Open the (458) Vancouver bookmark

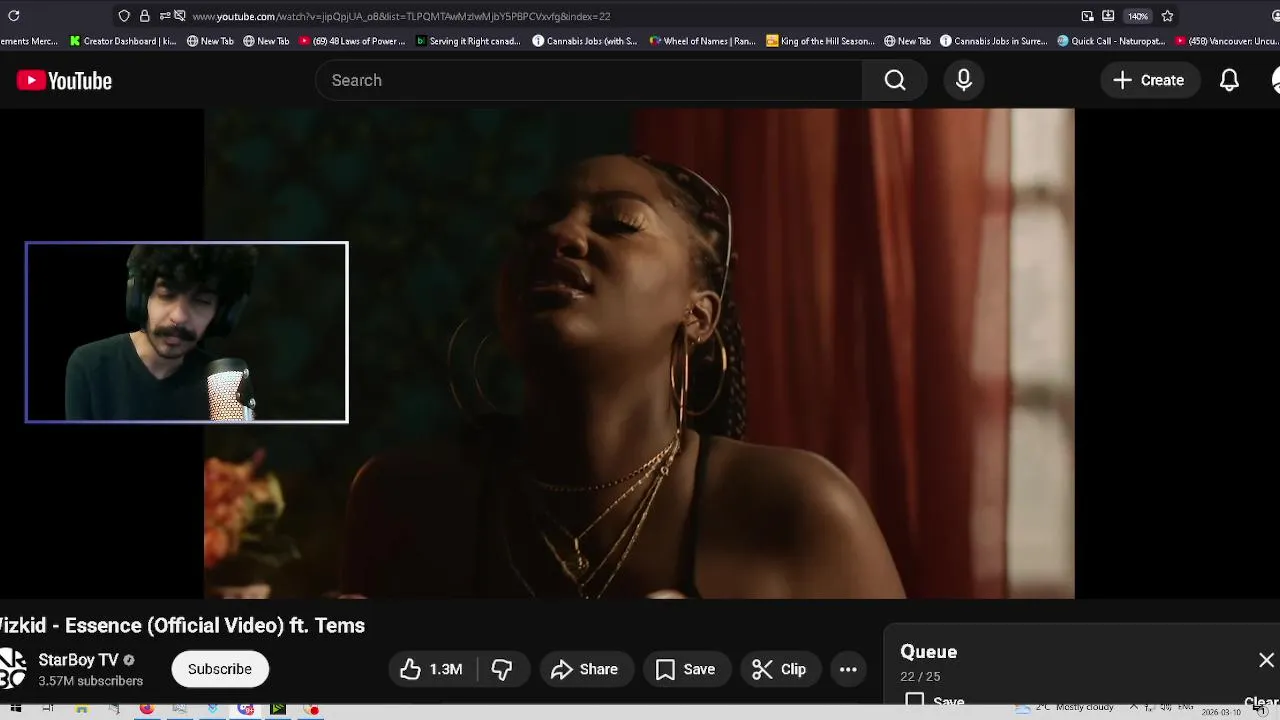1227,41
